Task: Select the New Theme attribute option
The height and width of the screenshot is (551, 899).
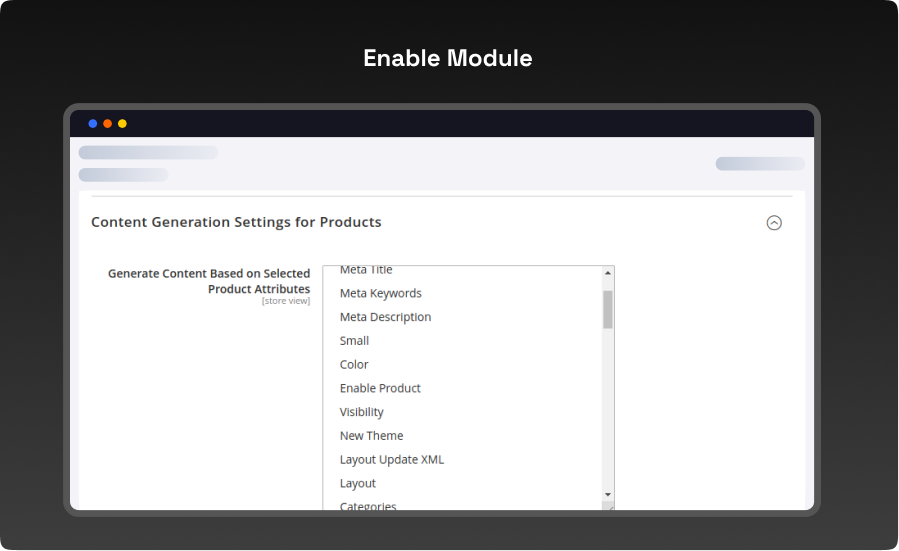Action: tap(371, 436)
